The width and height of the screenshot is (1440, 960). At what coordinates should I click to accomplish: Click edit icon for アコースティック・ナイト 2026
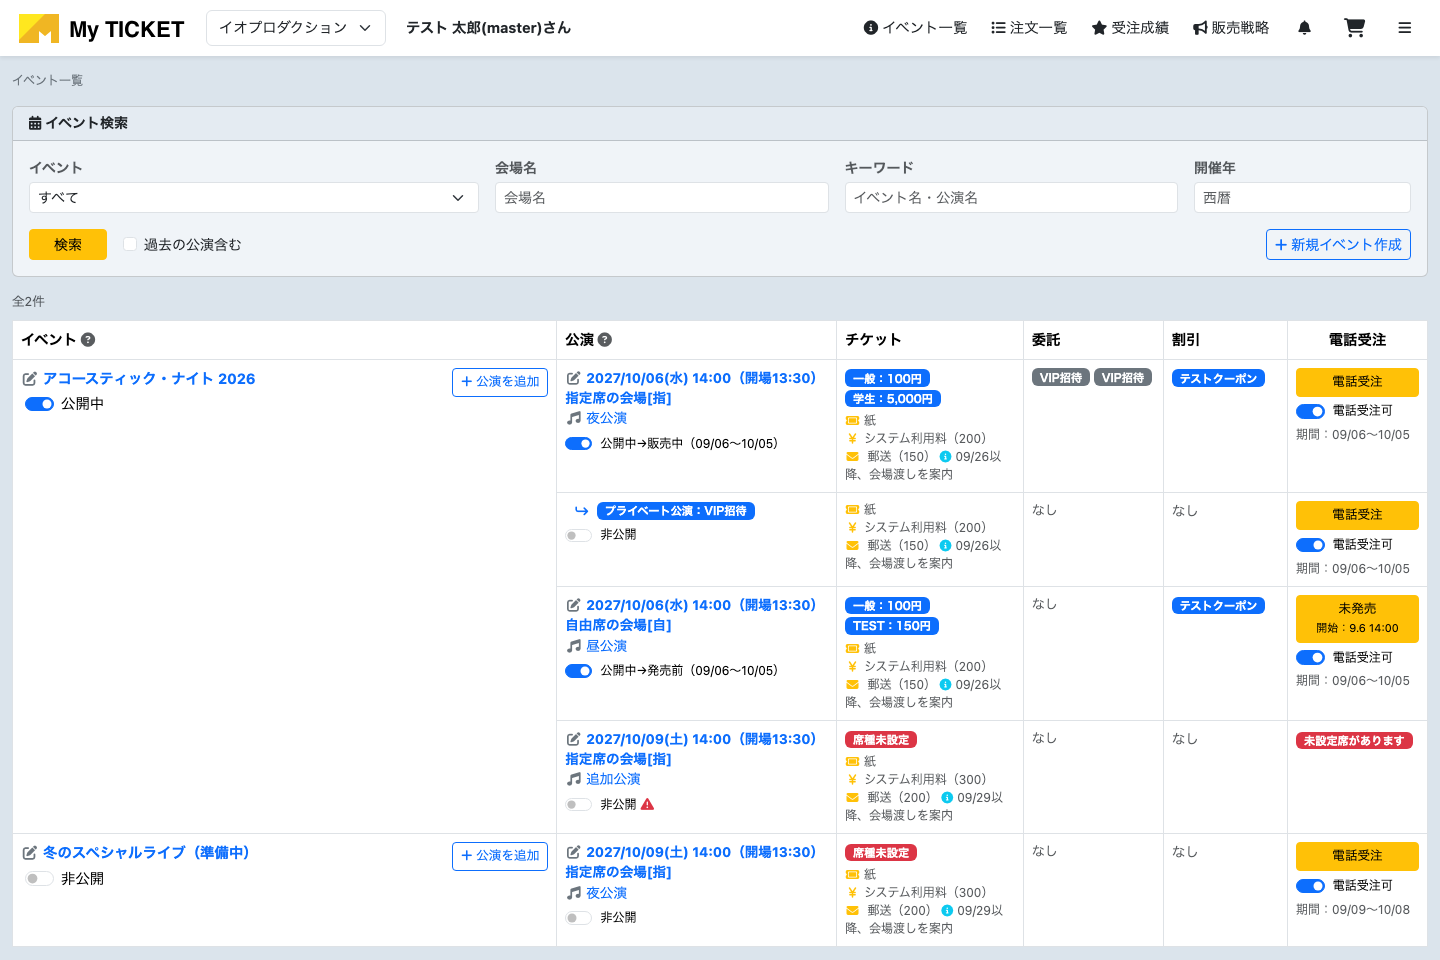tap(30, 379)
